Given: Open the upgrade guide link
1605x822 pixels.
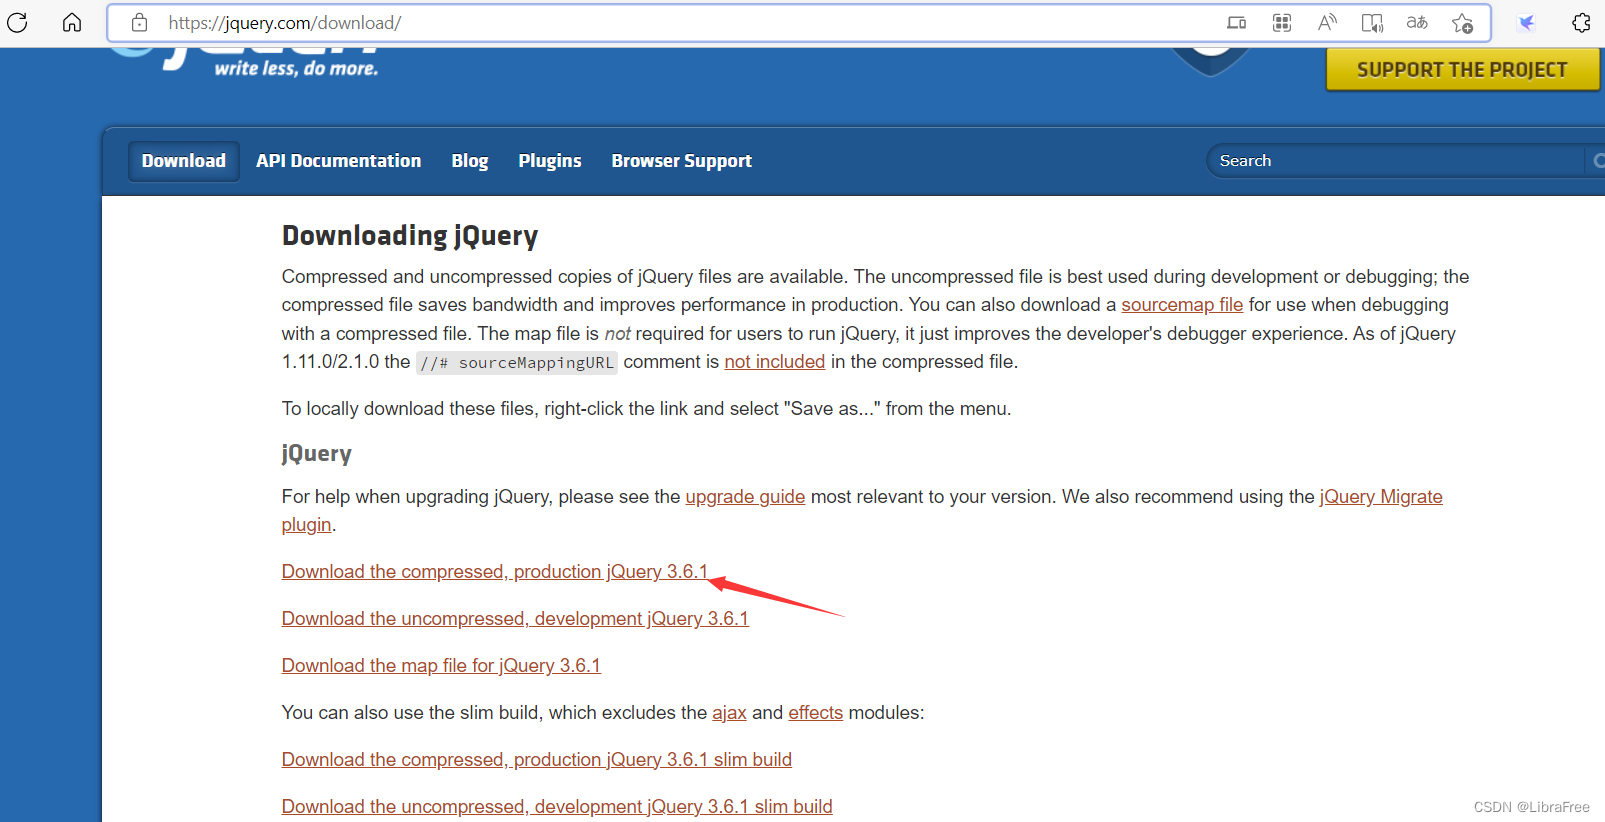Looking at the screenshot, I should click(745, 497).
